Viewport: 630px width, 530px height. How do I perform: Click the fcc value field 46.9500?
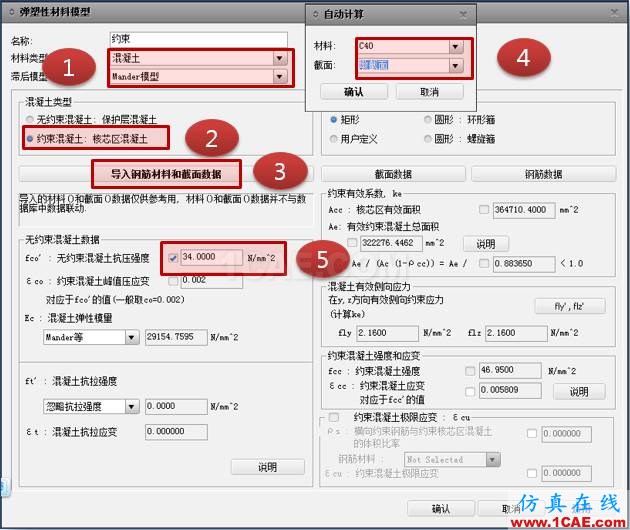(510, 370)
